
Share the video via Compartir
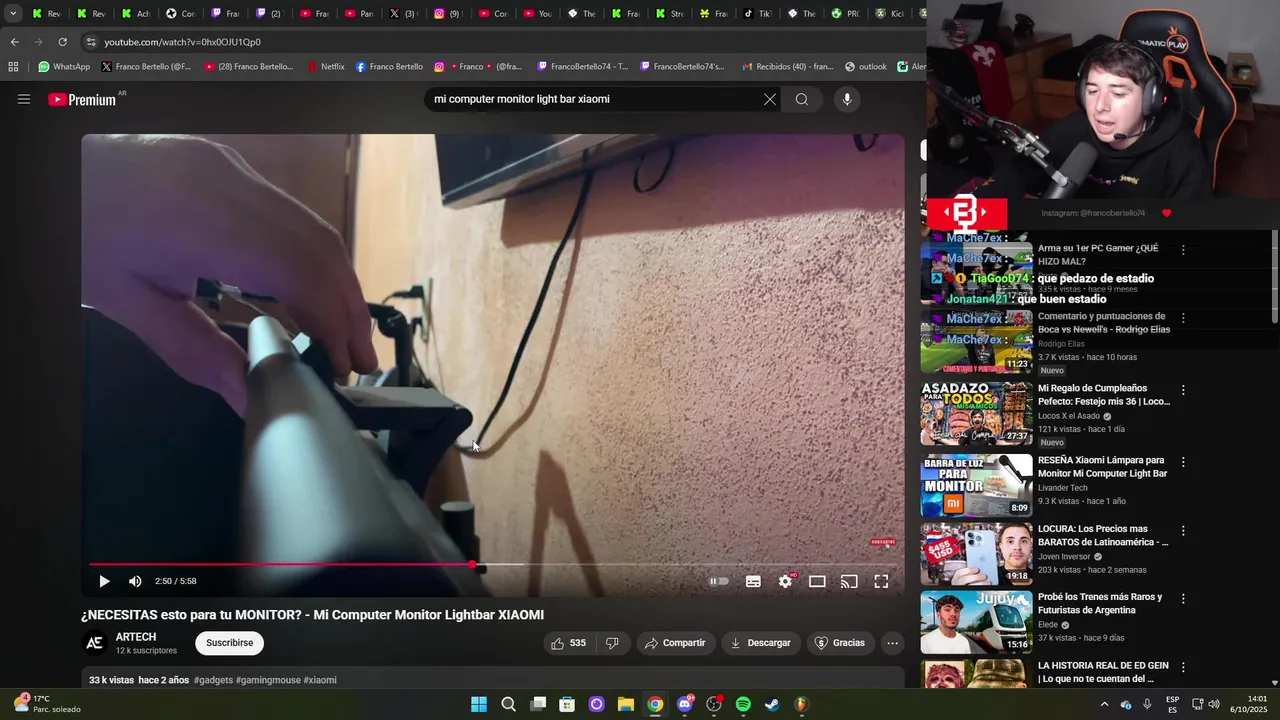676,643
